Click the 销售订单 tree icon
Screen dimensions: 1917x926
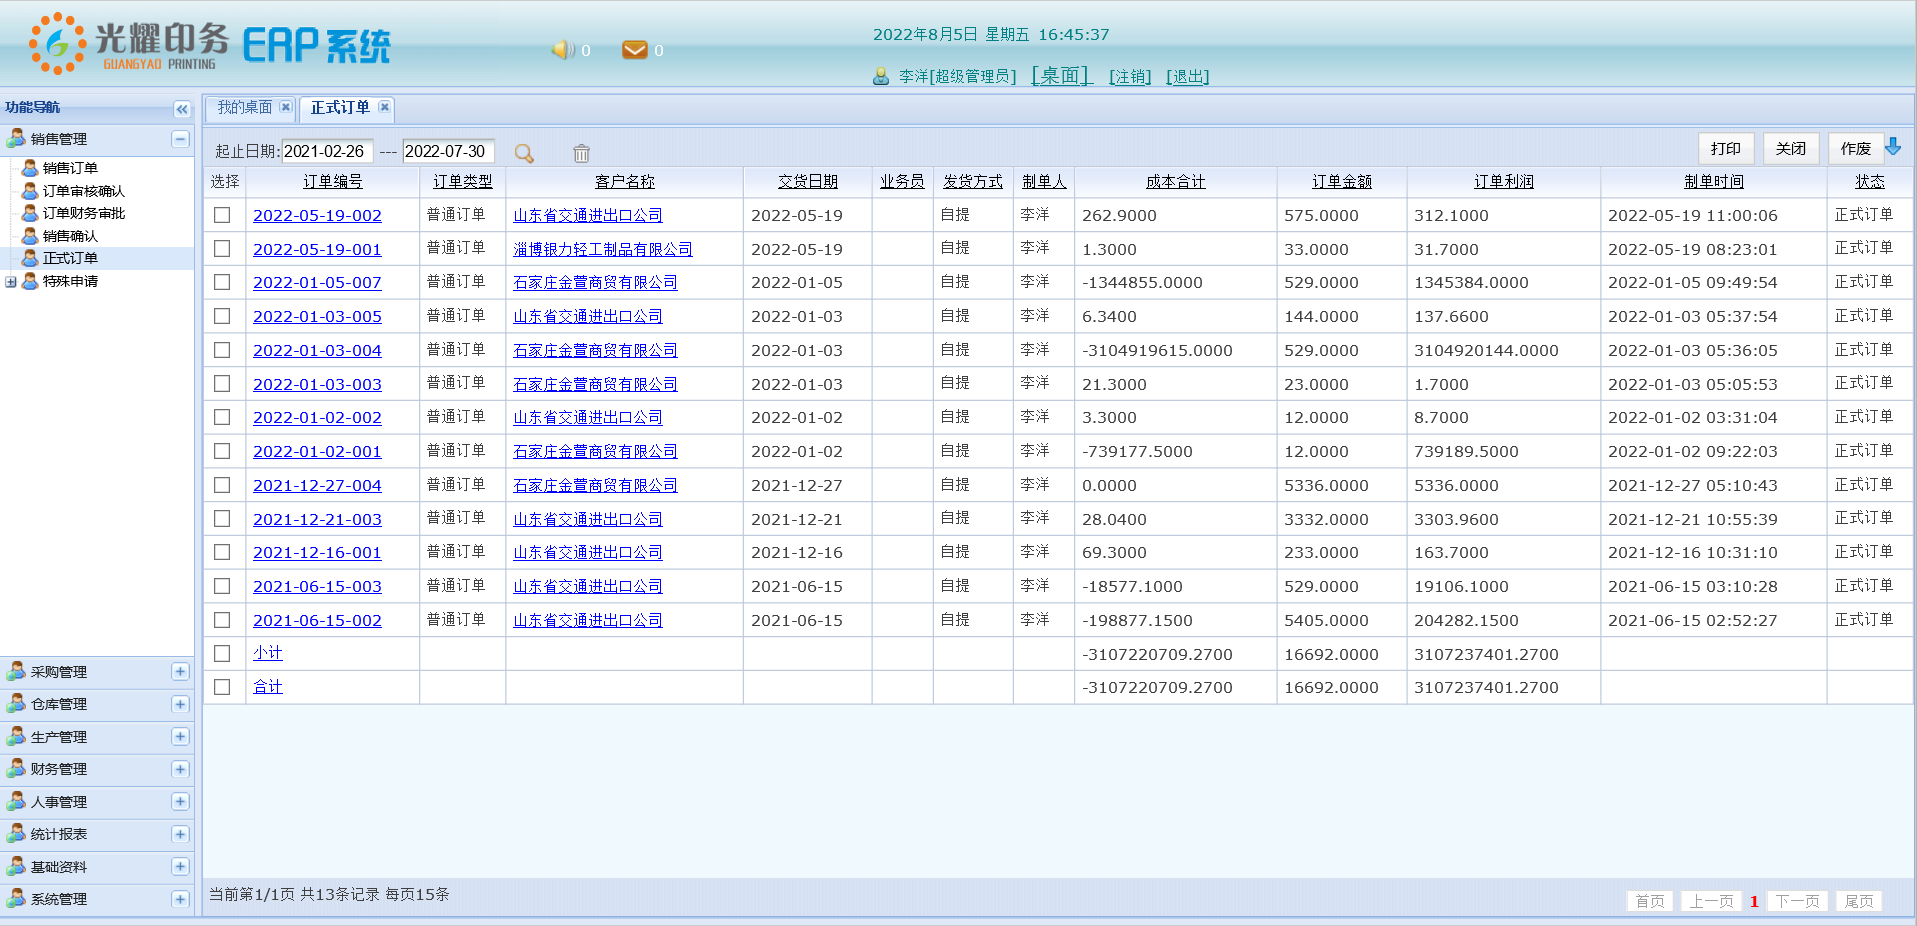coord(30,168)
